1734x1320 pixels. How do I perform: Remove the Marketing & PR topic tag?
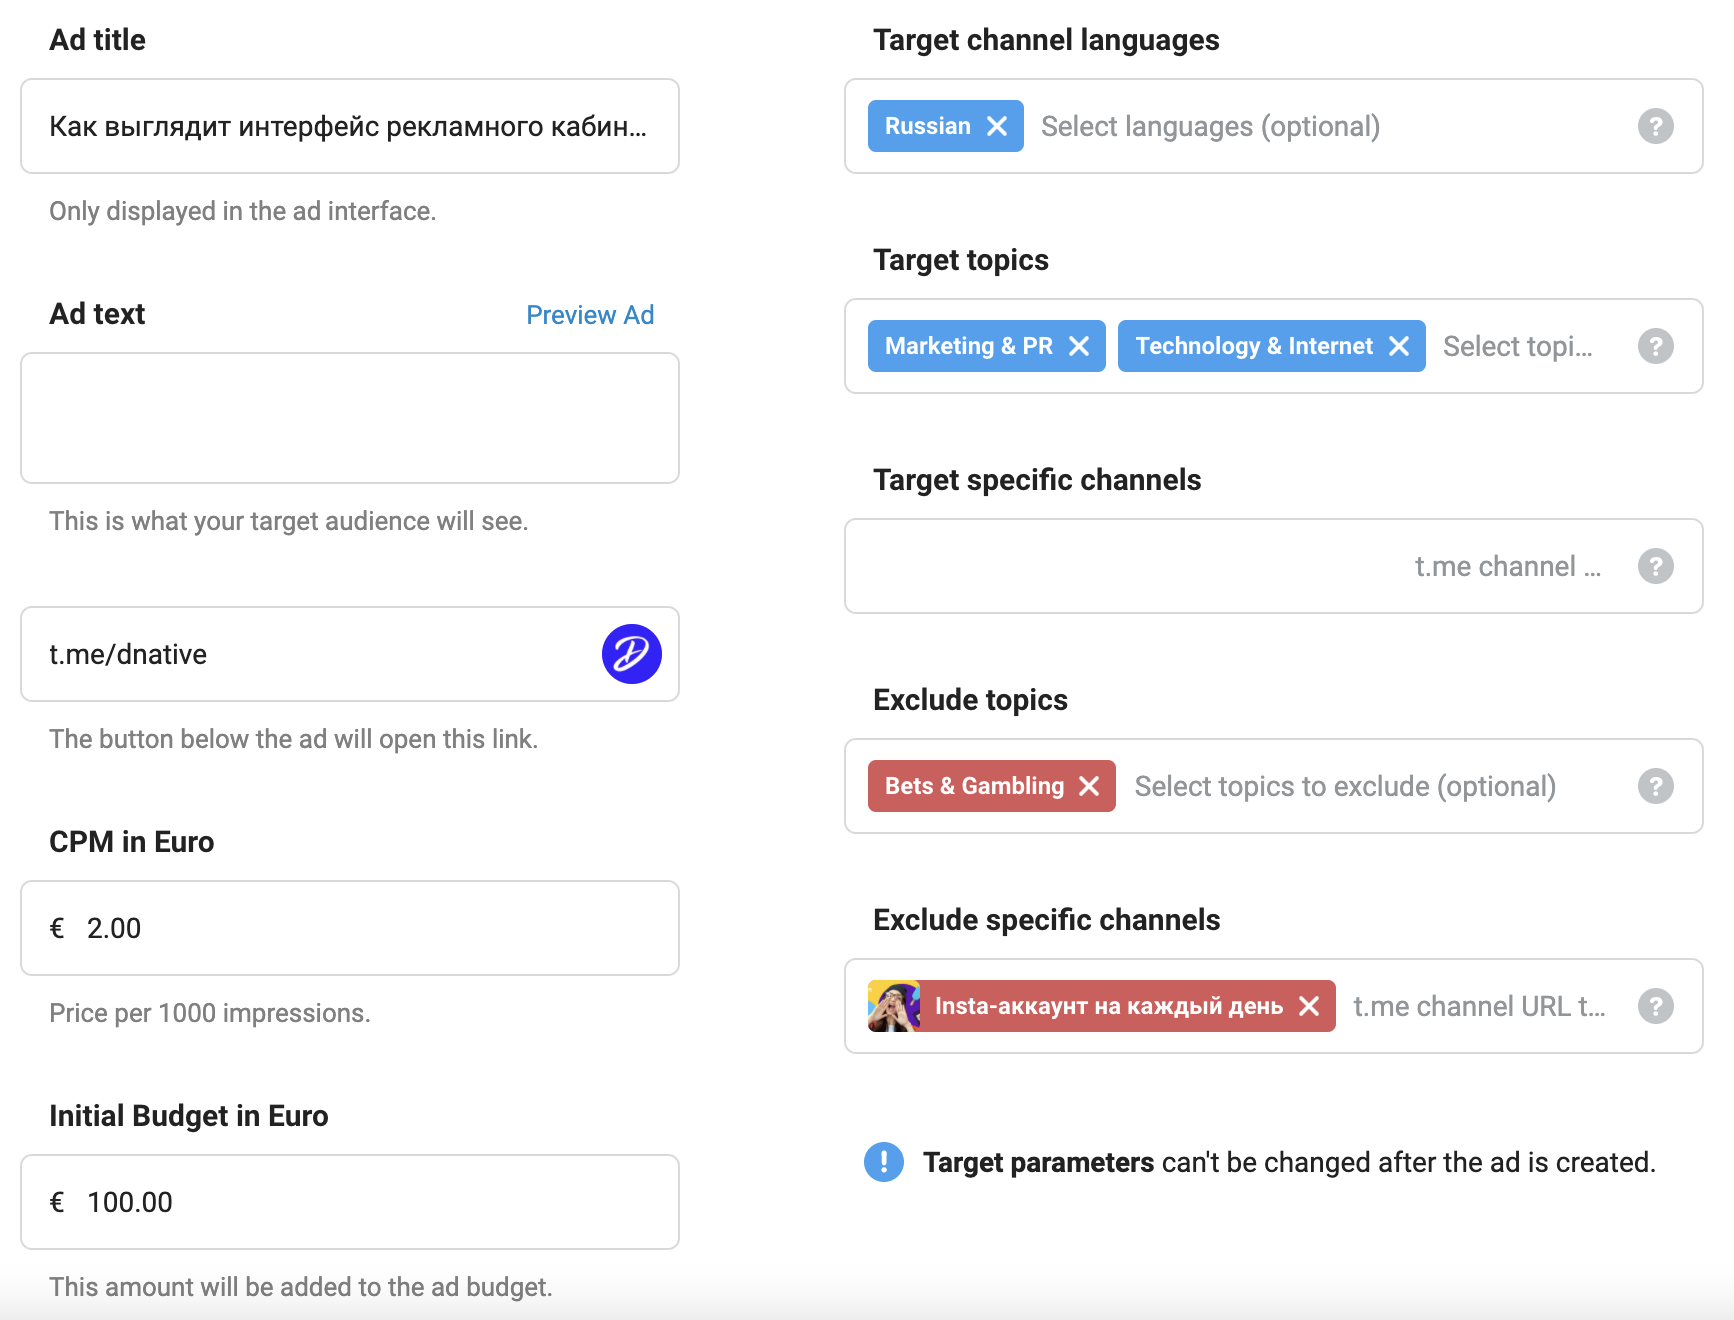click(x=1079, y=346)
